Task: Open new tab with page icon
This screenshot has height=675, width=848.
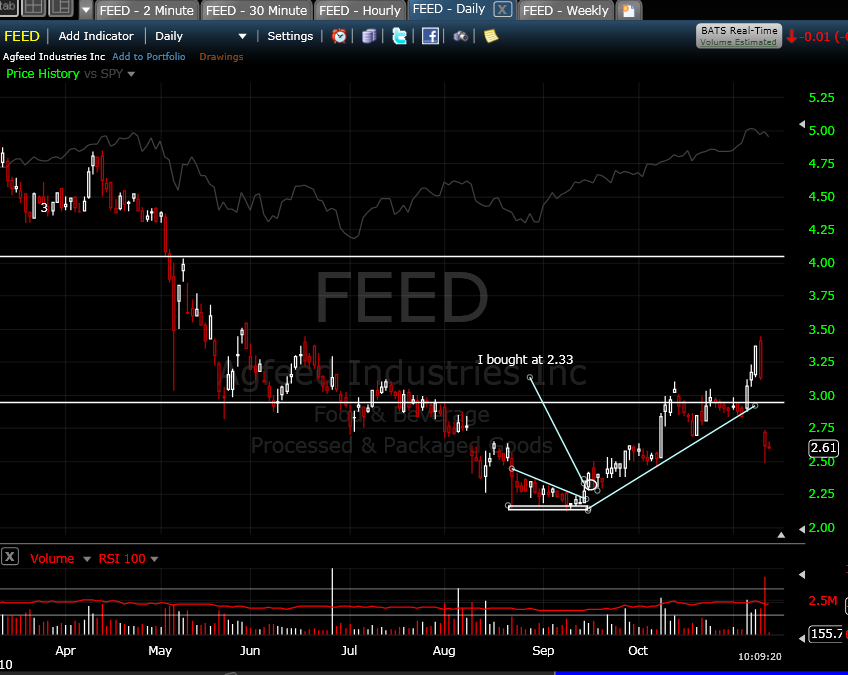Action: [628, 10]
